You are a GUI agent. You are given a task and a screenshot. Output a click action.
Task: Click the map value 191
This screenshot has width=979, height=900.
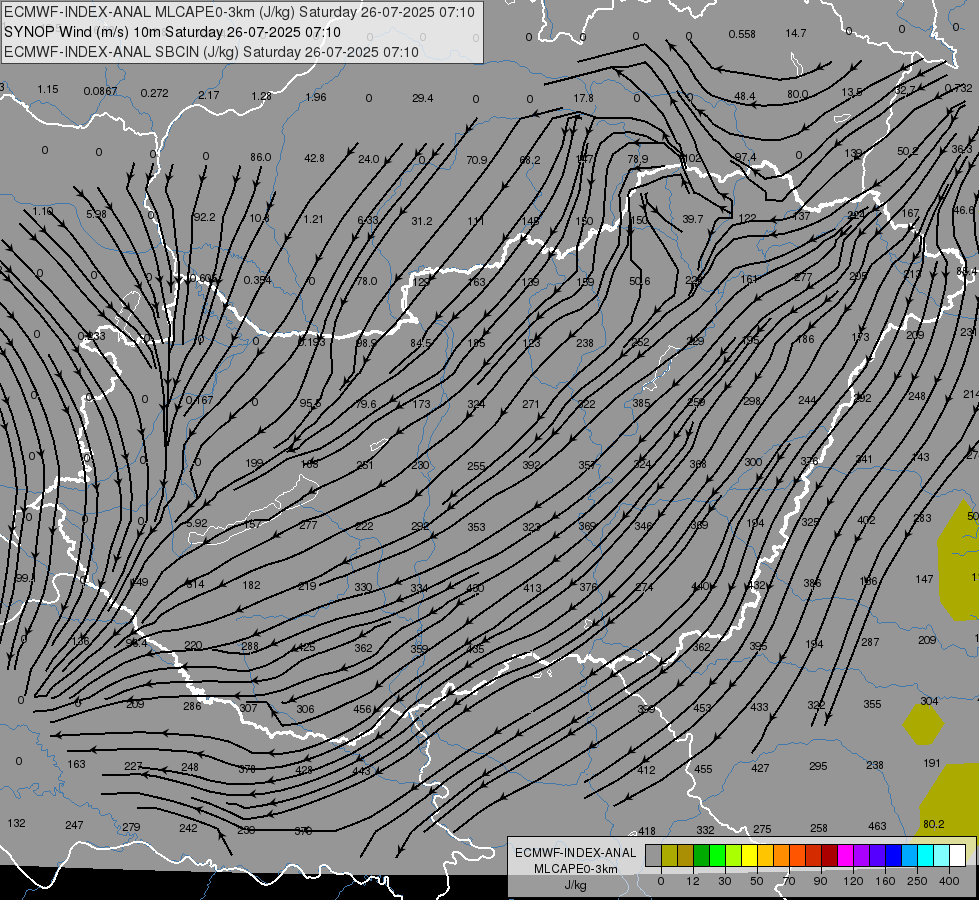point(932,763)
